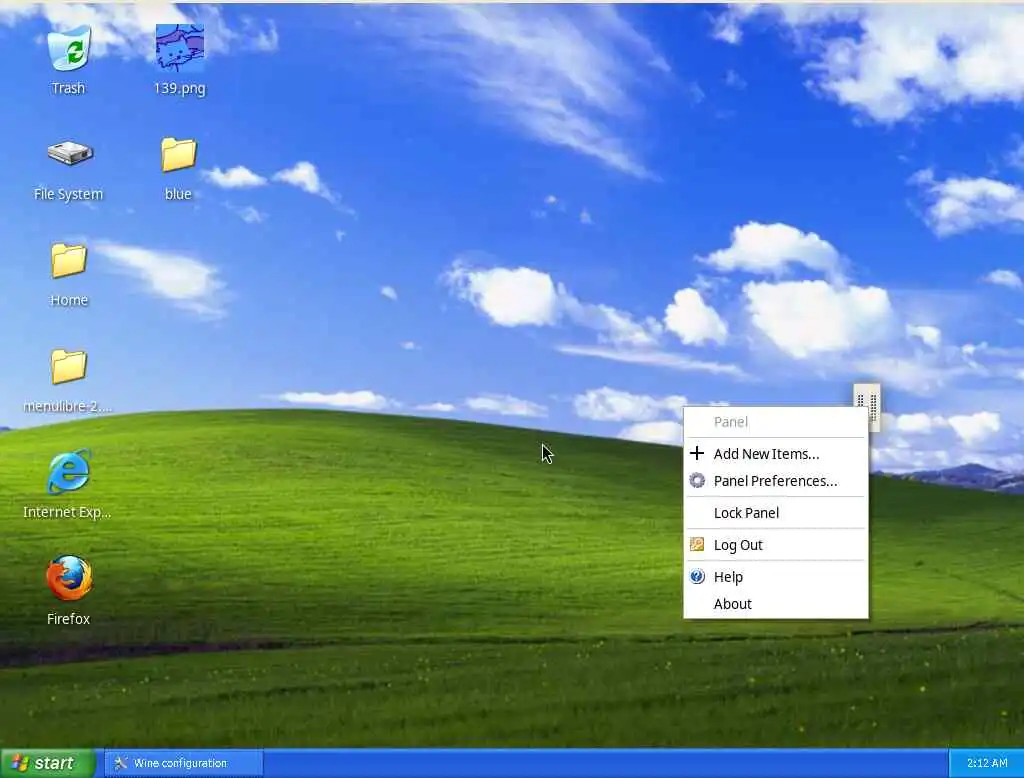Open Panel Preferences from context menu
The image size is (1024, 778).
[x=776, y=481]
